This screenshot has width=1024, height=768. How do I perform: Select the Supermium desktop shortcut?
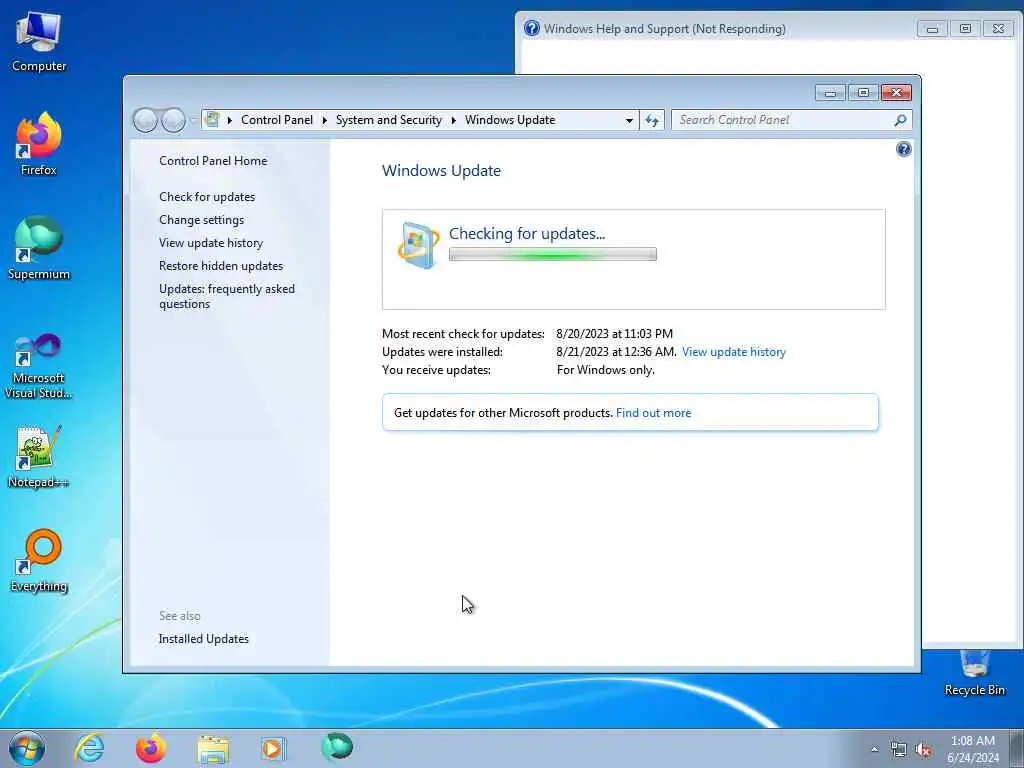[39, 248]
